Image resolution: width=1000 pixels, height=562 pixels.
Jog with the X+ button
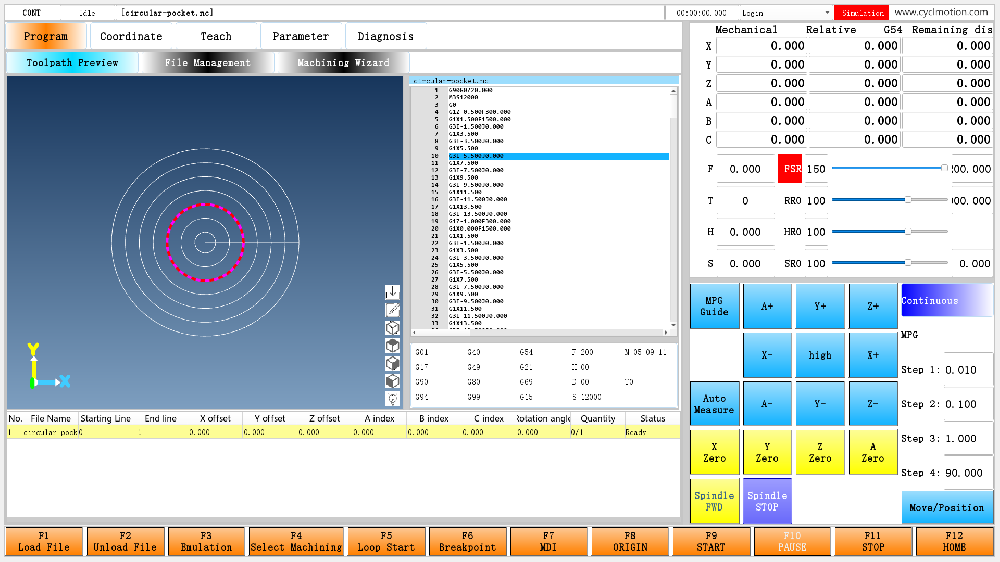tap(873, 355)
